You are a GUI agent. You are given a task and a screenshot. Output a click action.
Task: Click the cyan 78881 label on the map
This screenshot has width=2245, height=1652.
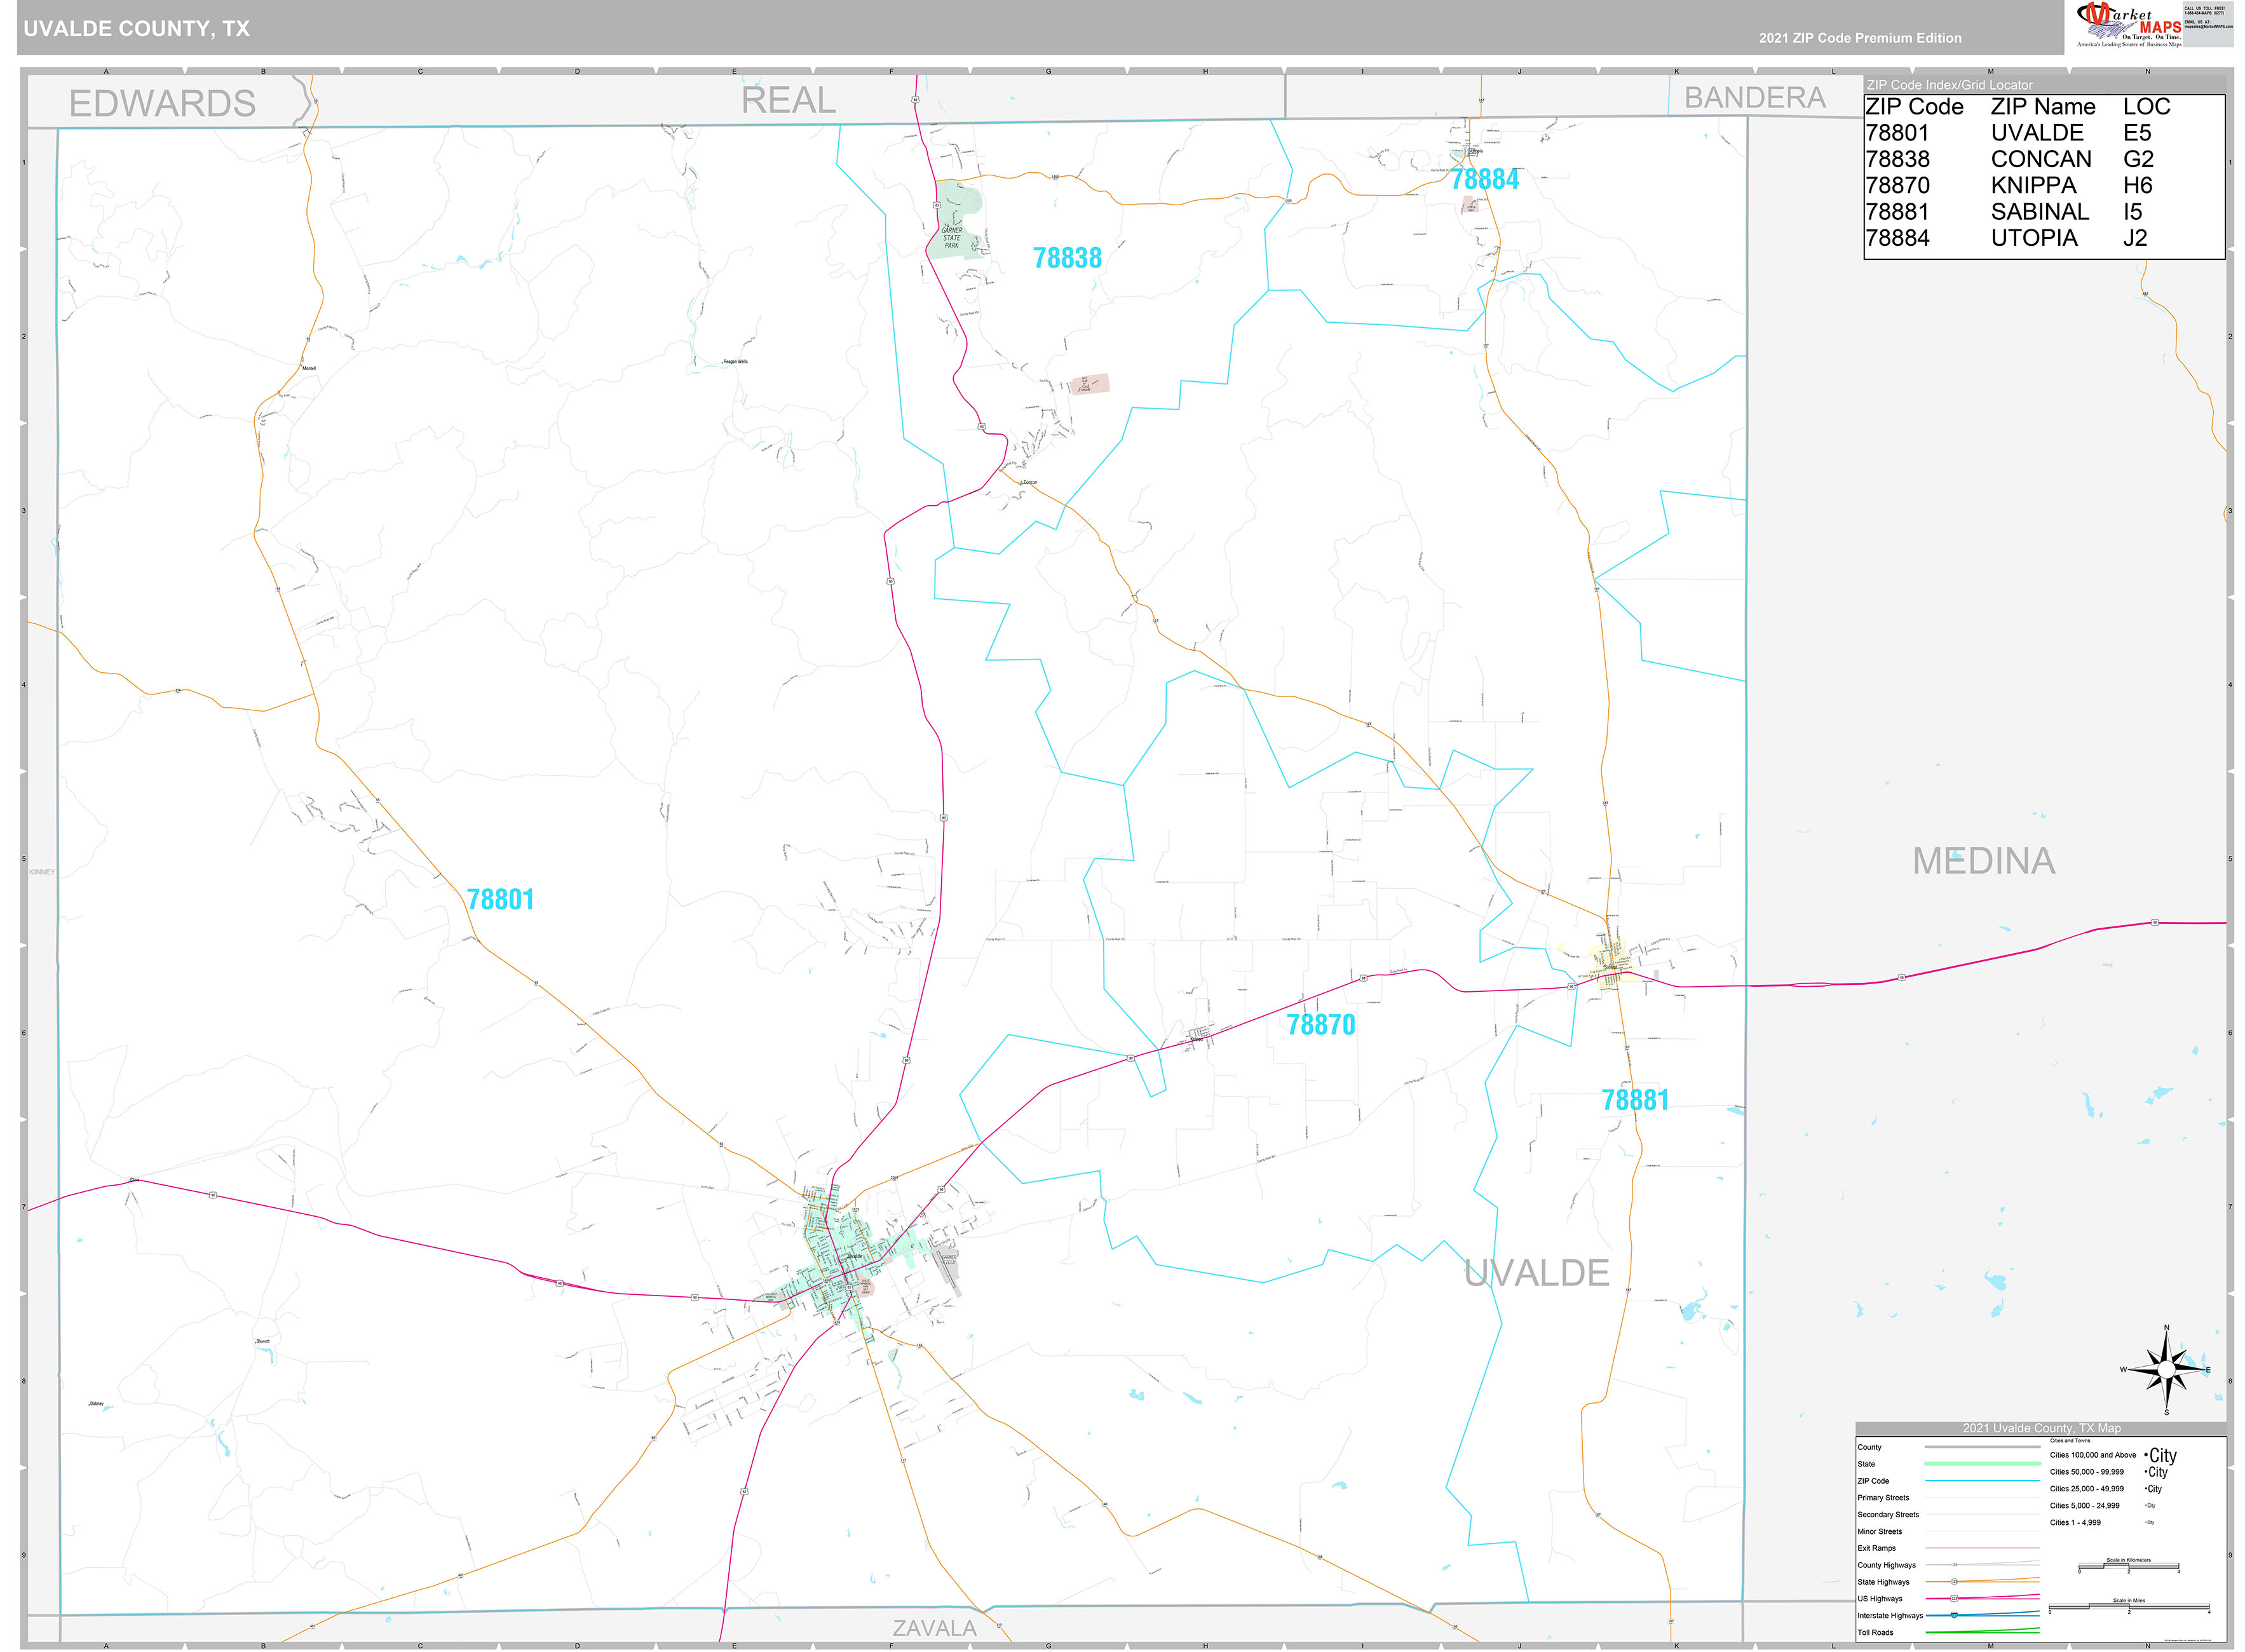pyautogui.click(x=1635, y=1100)
